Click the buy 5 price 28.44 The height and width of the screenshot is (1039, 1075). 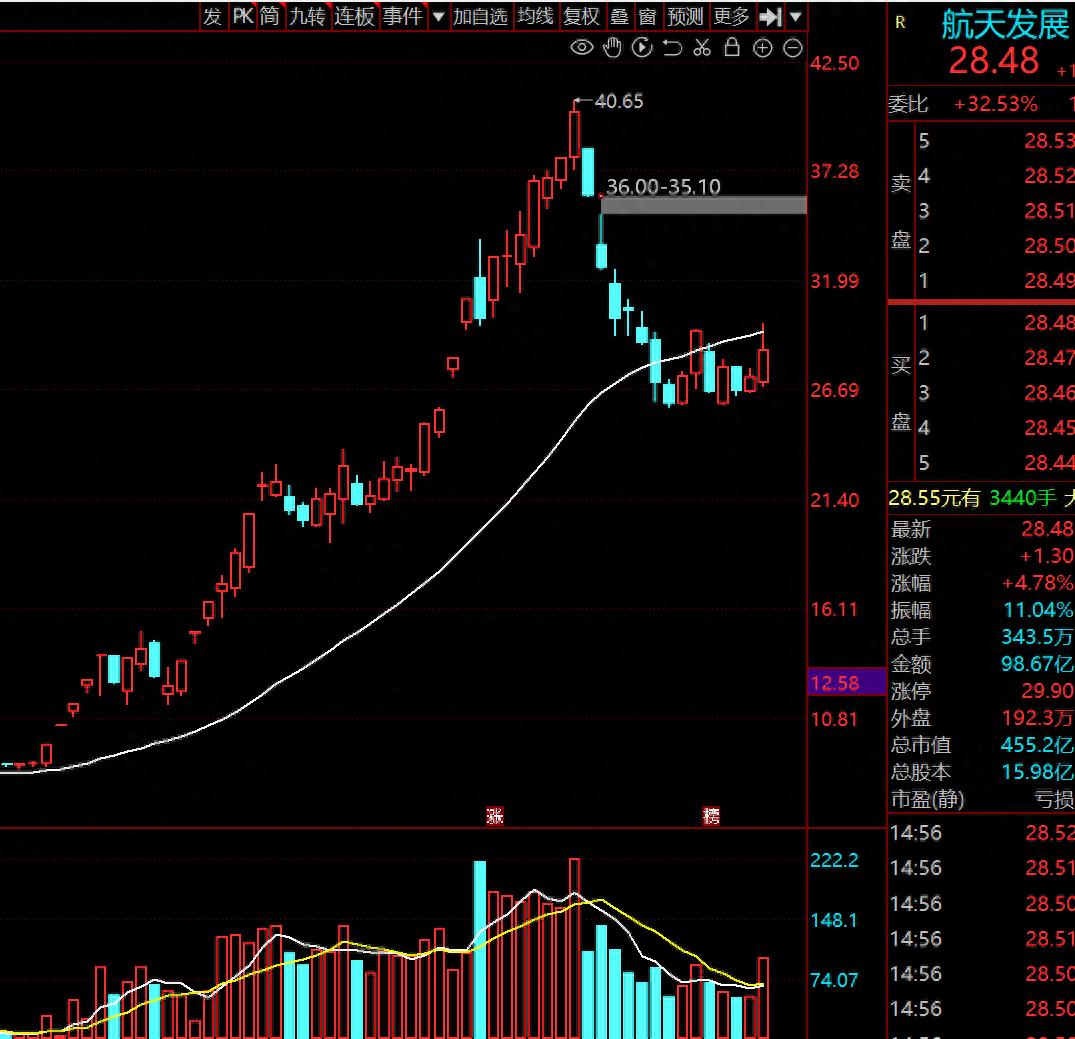pos(1049,463)
